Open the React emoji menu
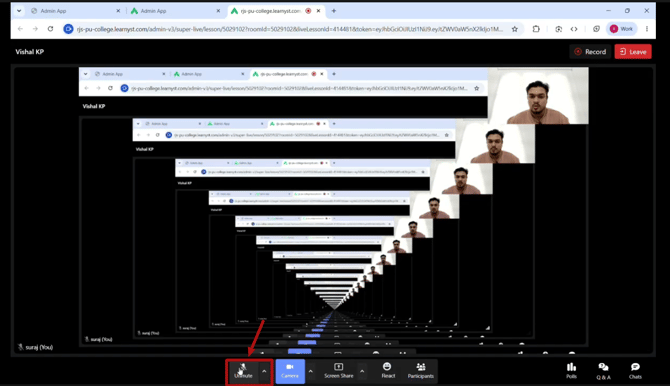 pyautogui.click(x=388, y=371)
